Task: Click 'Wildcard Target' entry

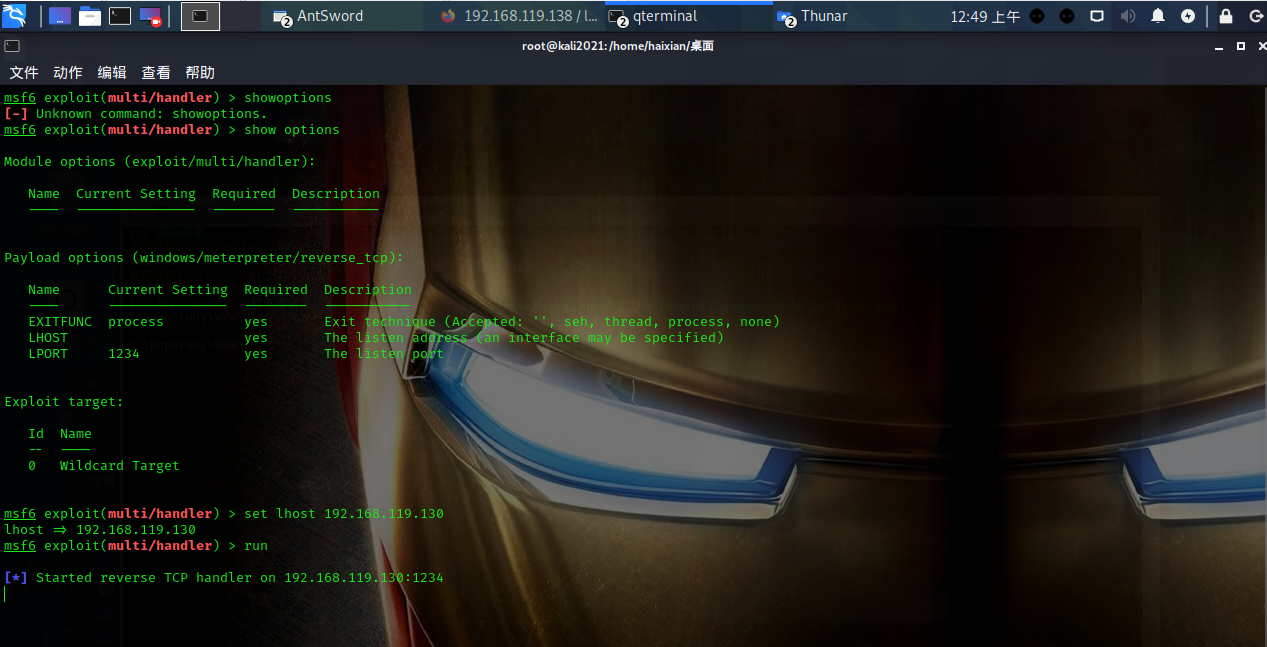Action: (x=120, y=466)
